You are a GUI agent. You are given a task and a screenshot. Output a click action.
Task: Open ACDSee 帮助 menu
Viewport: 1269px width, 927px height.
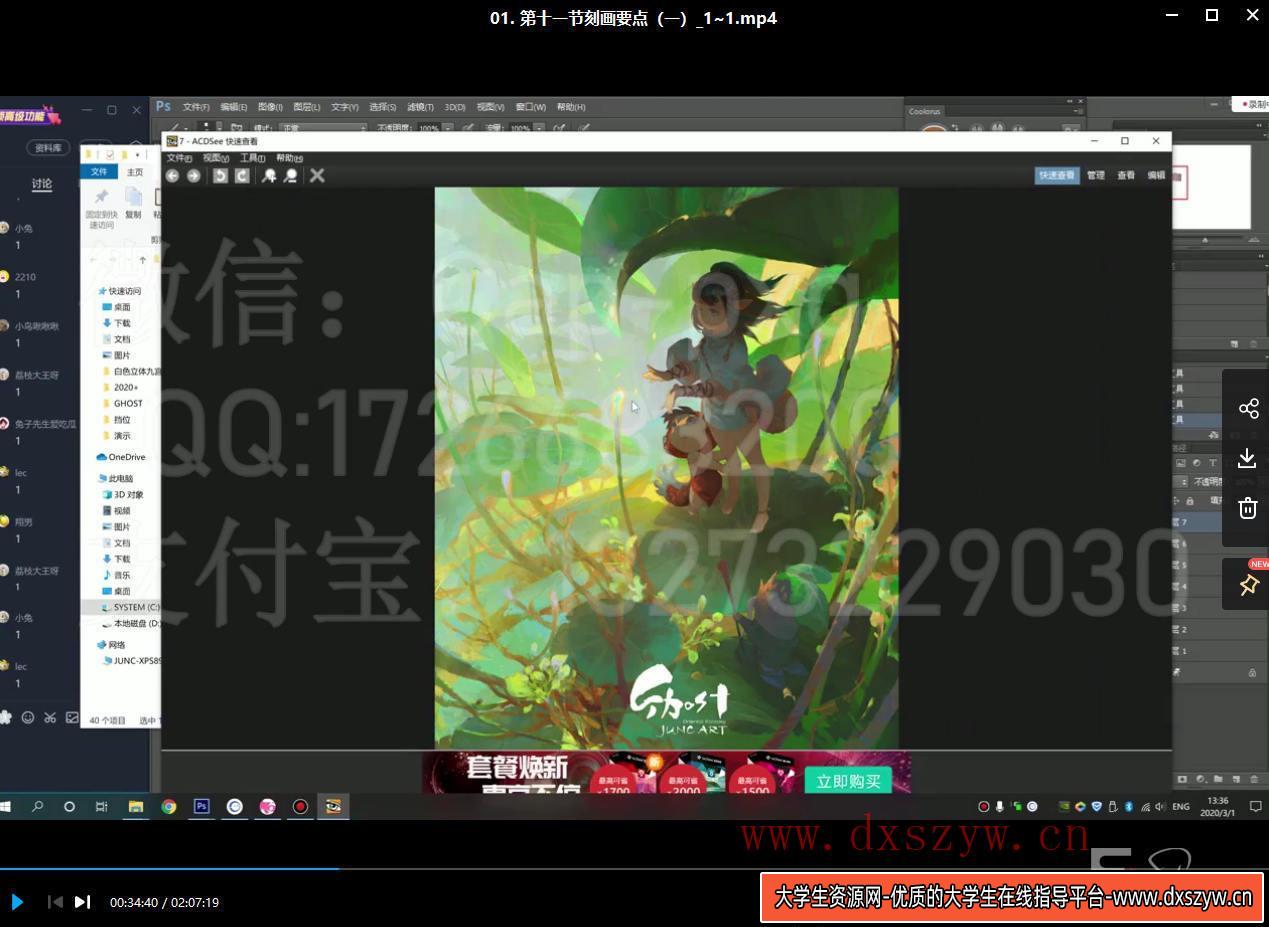click(x=289, y=158)
